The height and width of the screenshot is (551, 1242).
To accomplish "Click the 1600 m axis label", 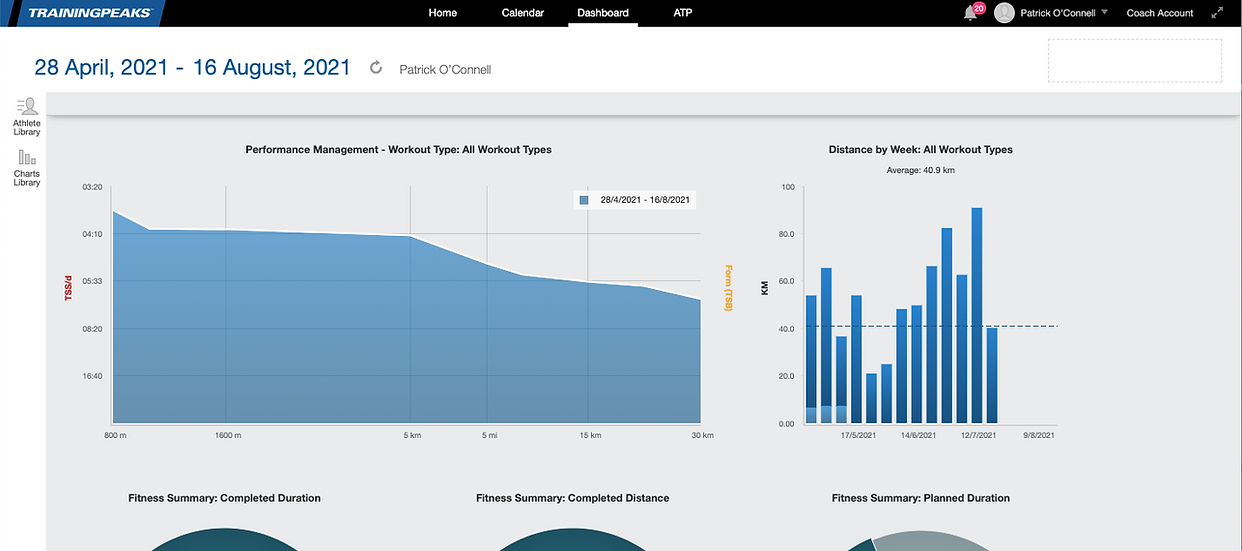I will point(226,436).
